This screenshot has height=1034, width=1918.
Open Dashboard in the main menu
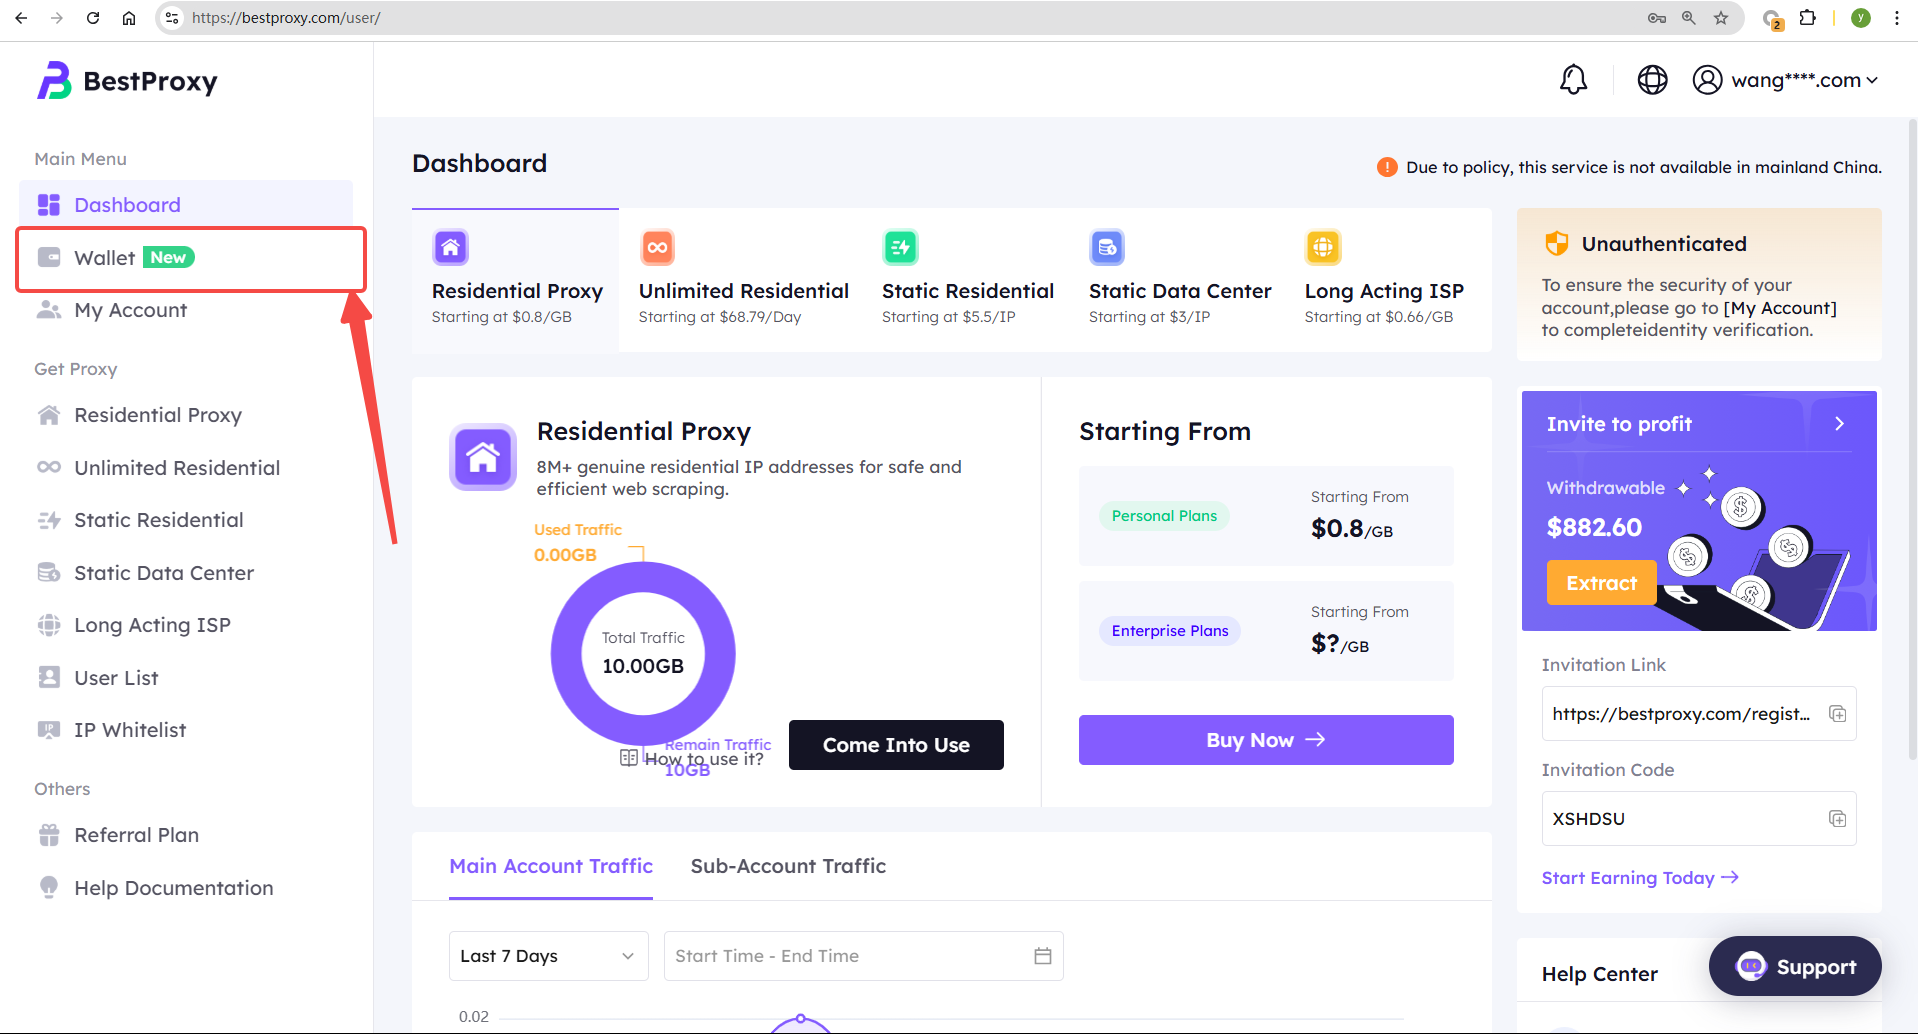(x=186, y=205)
